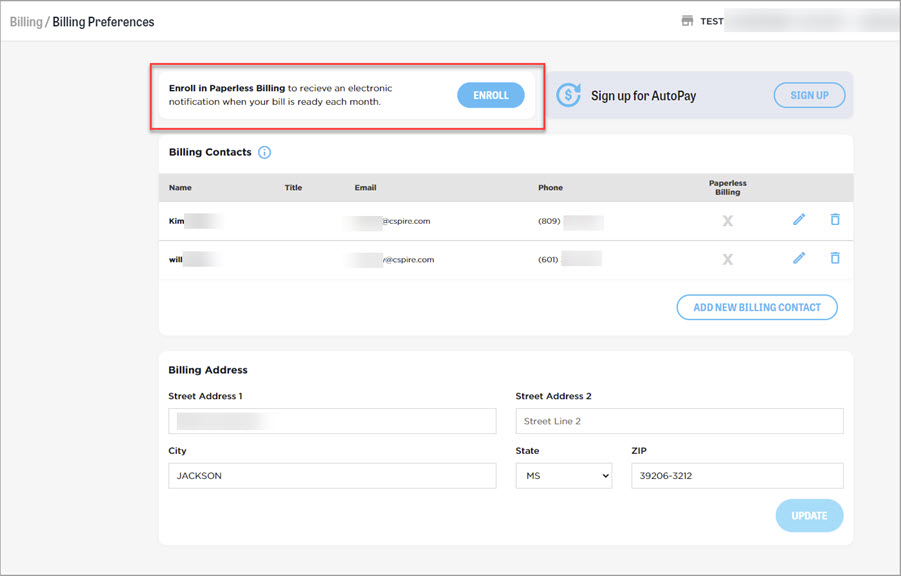Click Add New Billing Contact button

[756, 307]
